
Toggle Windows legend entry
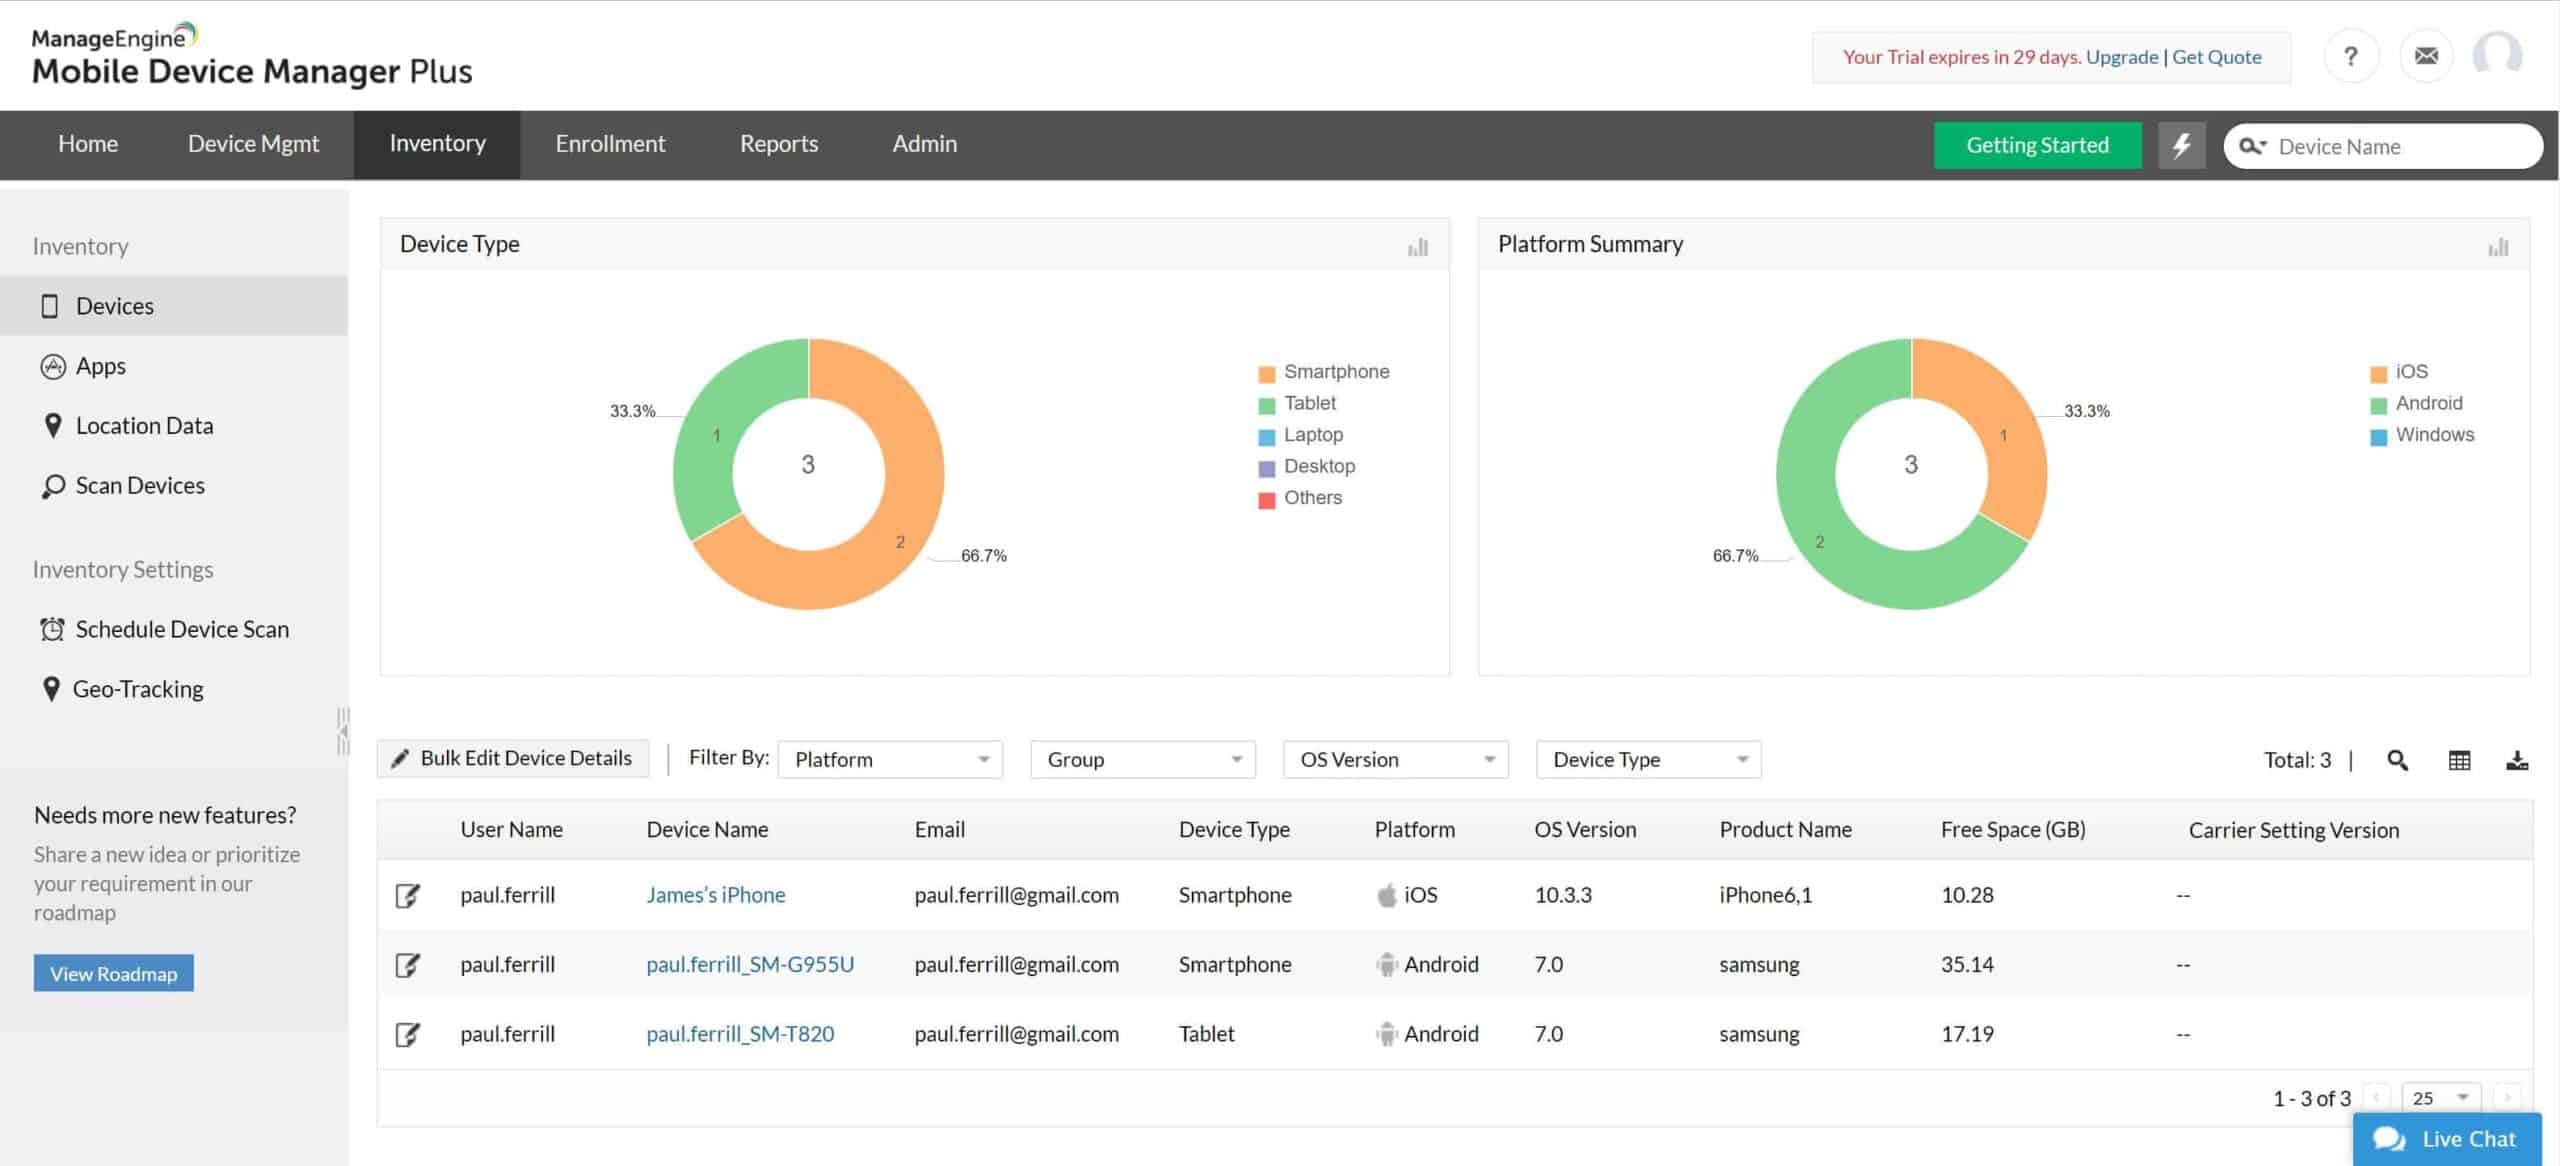(2422, 435)
